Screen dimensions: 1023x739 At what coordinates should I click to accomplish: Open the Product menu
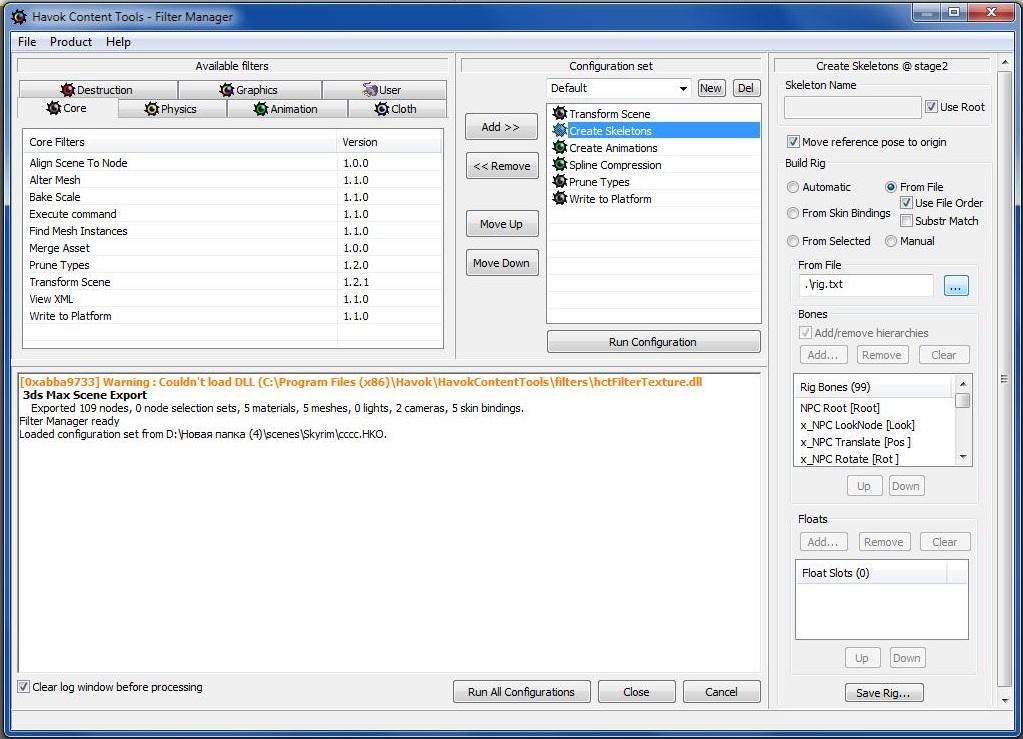click(70, 42)
